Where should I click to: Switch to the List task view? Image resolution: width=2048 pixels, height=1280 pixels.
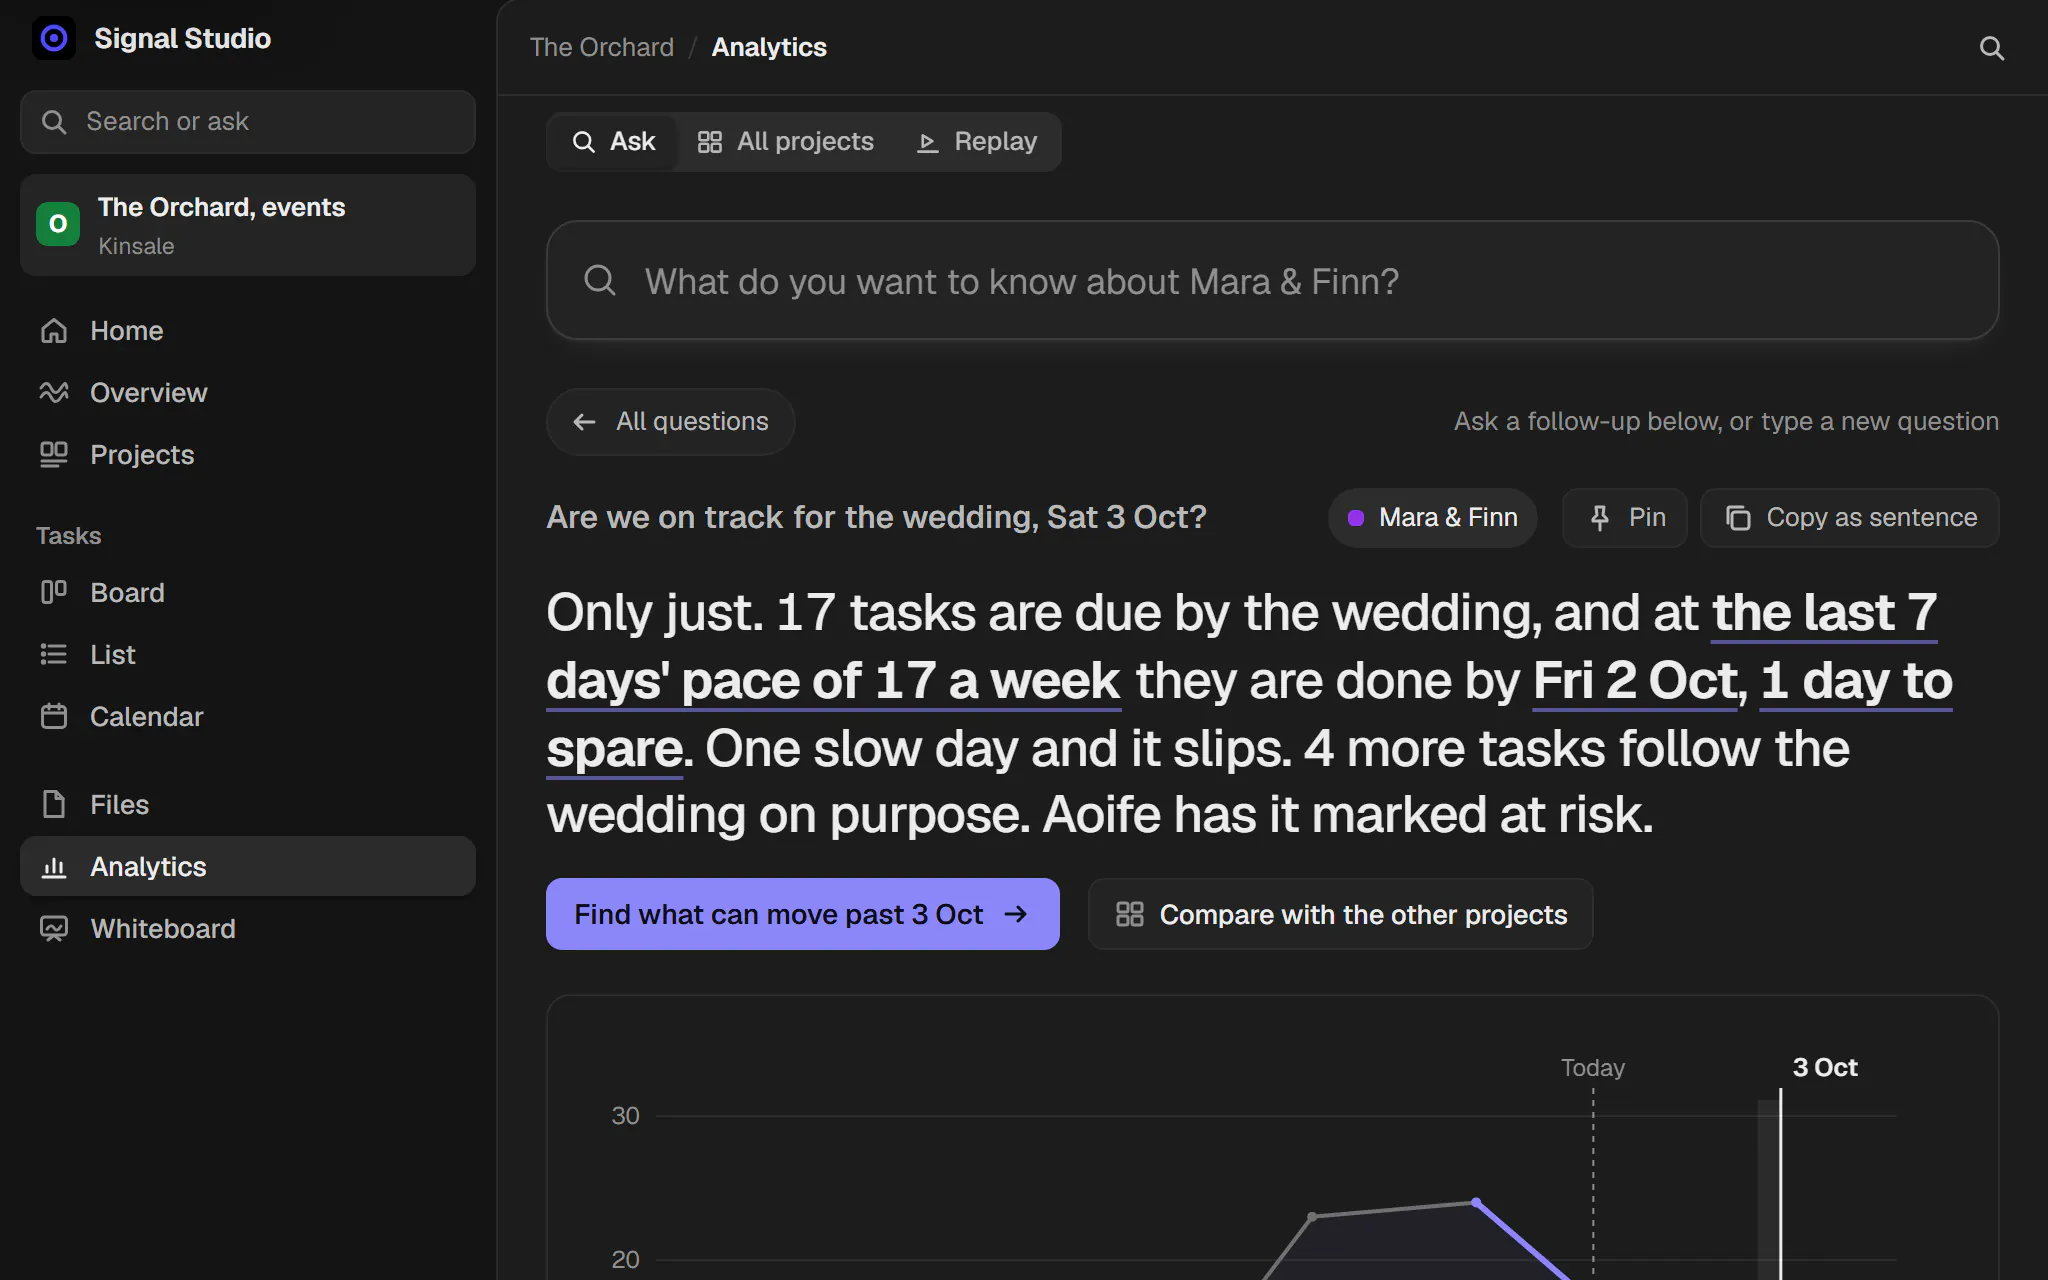pyautogui.click(x=248, y=655)
